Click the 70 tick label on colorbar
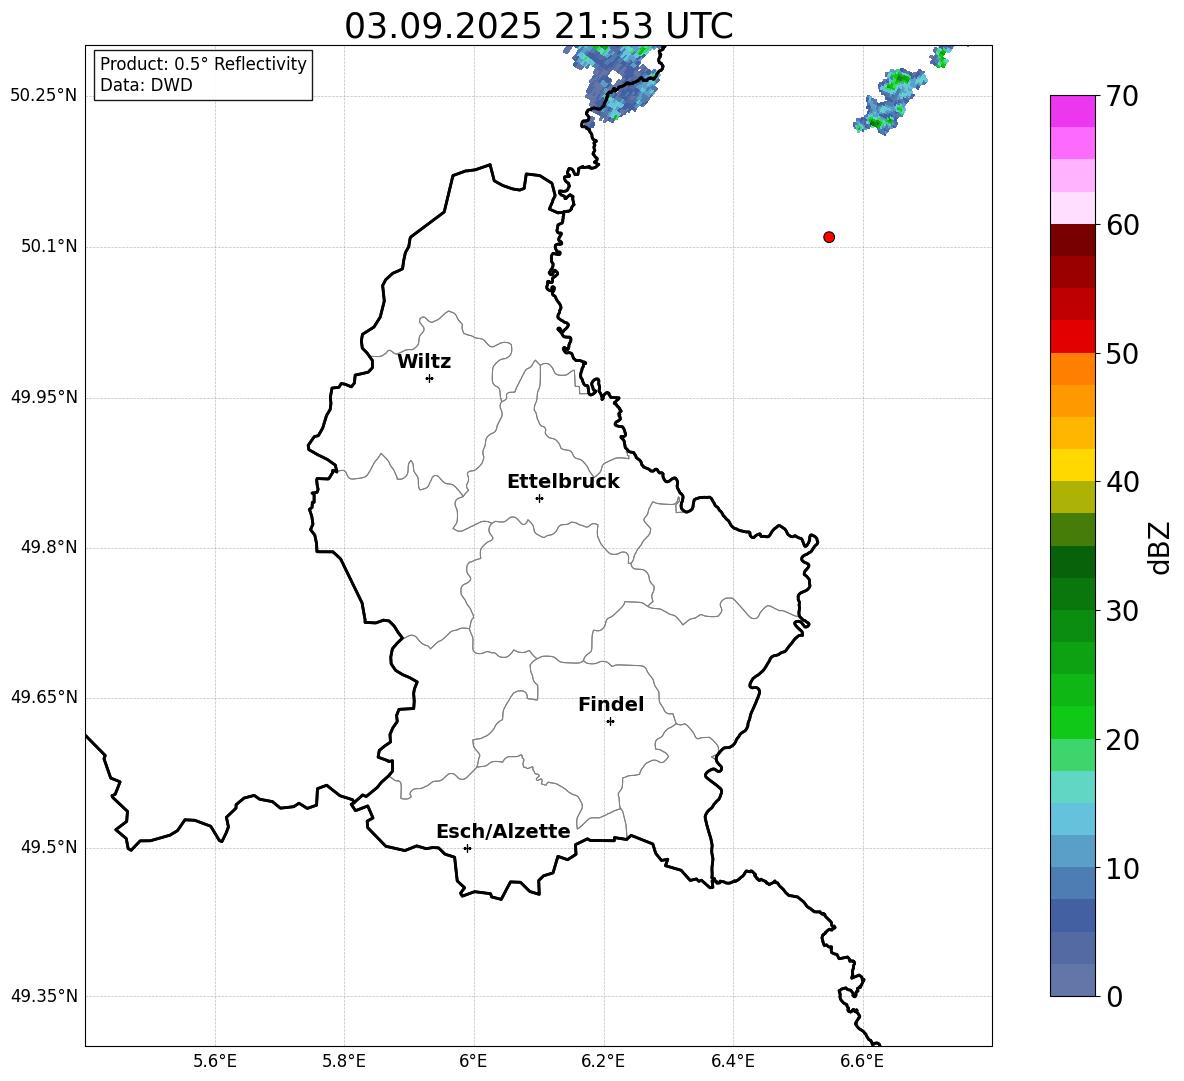This screenshot has height=1081, width=1184. [x=1122, y=96]
